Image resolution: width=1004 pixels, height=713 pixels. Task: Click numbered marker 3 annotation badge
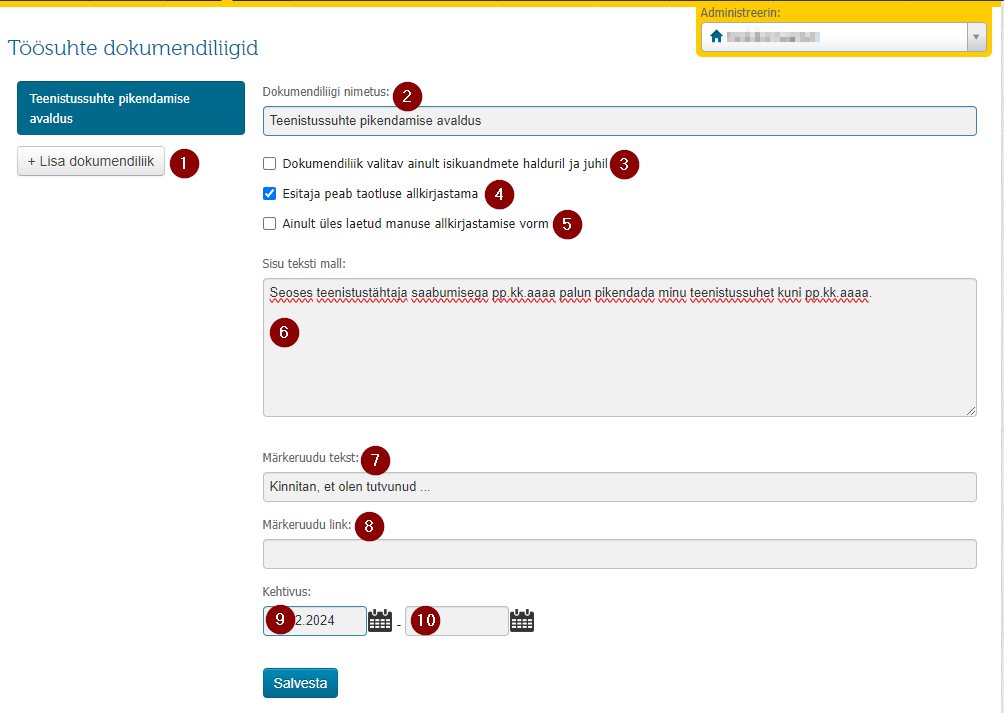pyautogui.click(x=624, y=164)
